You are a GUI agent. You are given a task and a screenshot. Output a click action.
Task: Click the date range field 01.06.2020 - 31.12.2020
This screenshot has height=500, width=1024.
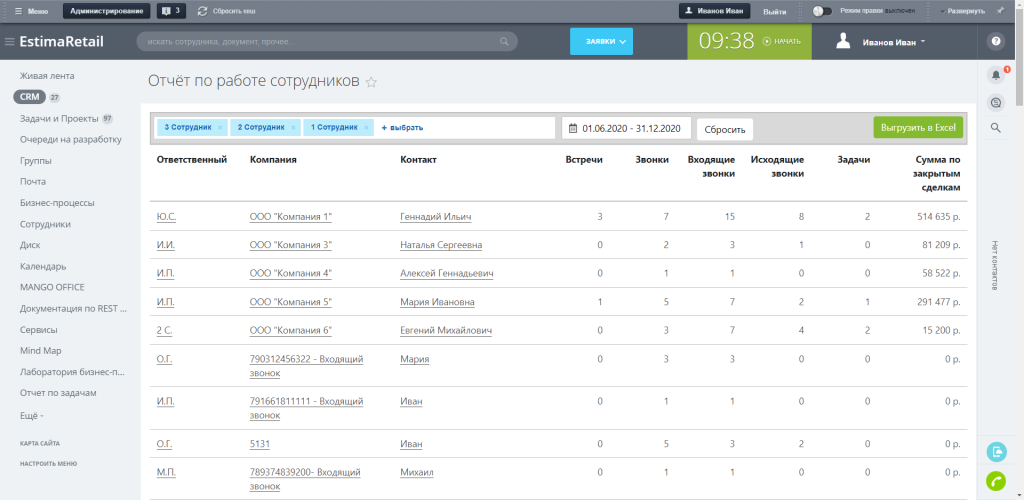point(626,128)
